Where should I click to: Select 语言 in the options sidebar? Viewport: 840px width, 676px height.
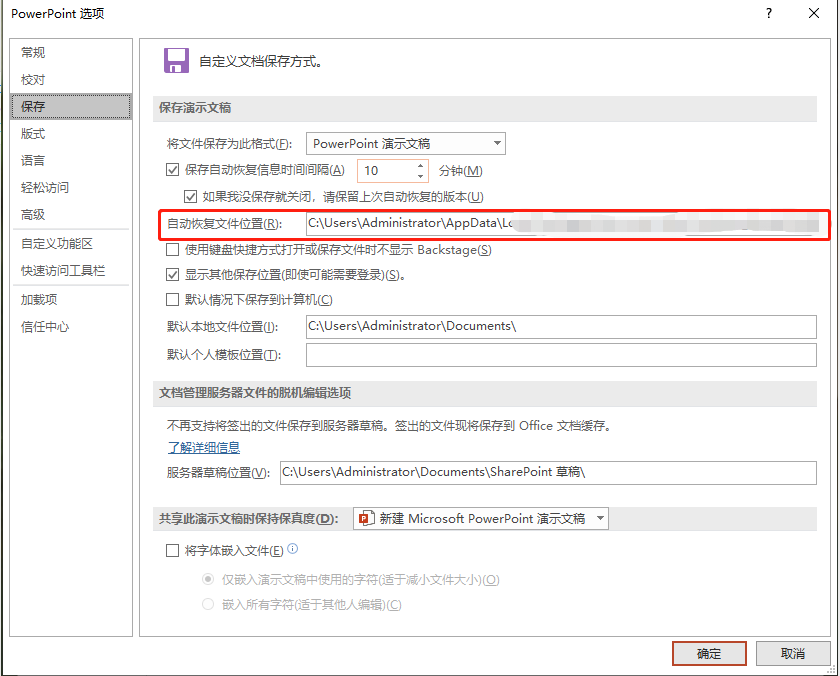click(x=71, y=161)
